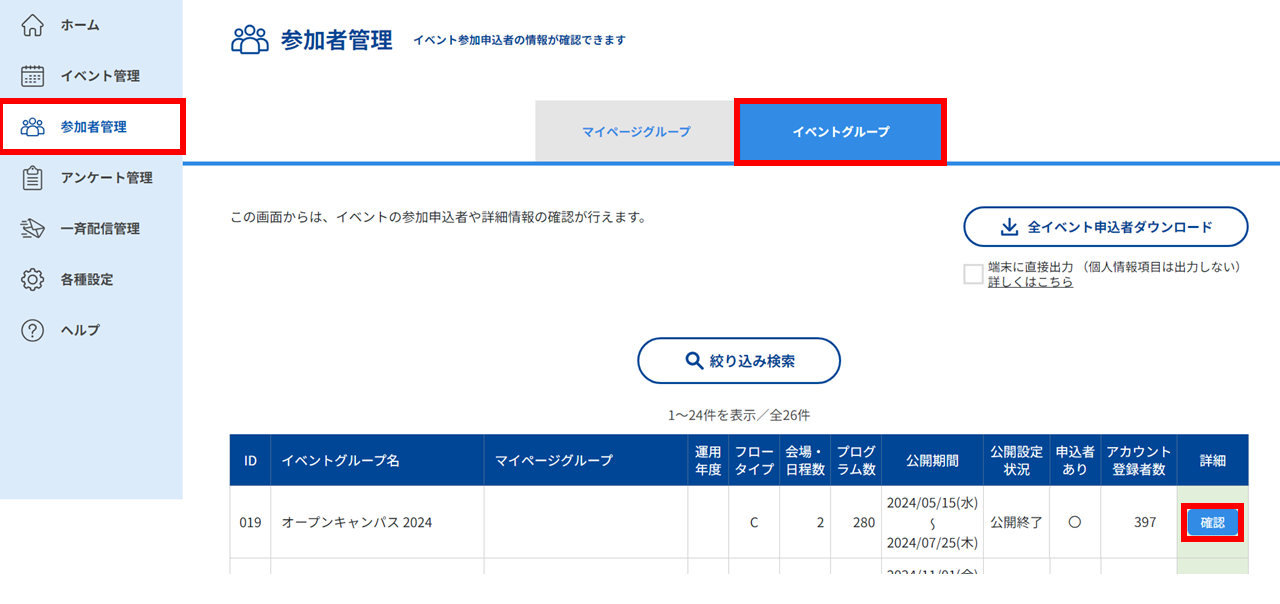The width and height of the screenshot is (1280, 604).
Task: Select the イベントグループ tab
Action: pos(841,131)
